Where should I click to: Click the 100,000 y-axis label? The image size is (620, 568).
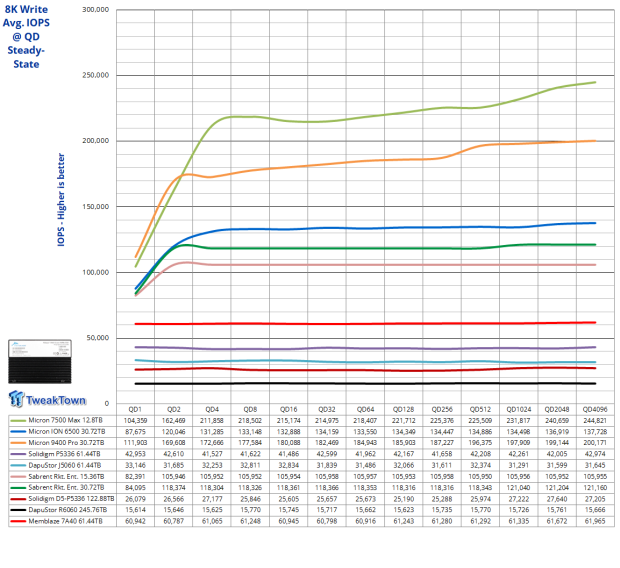pos(96,272)
